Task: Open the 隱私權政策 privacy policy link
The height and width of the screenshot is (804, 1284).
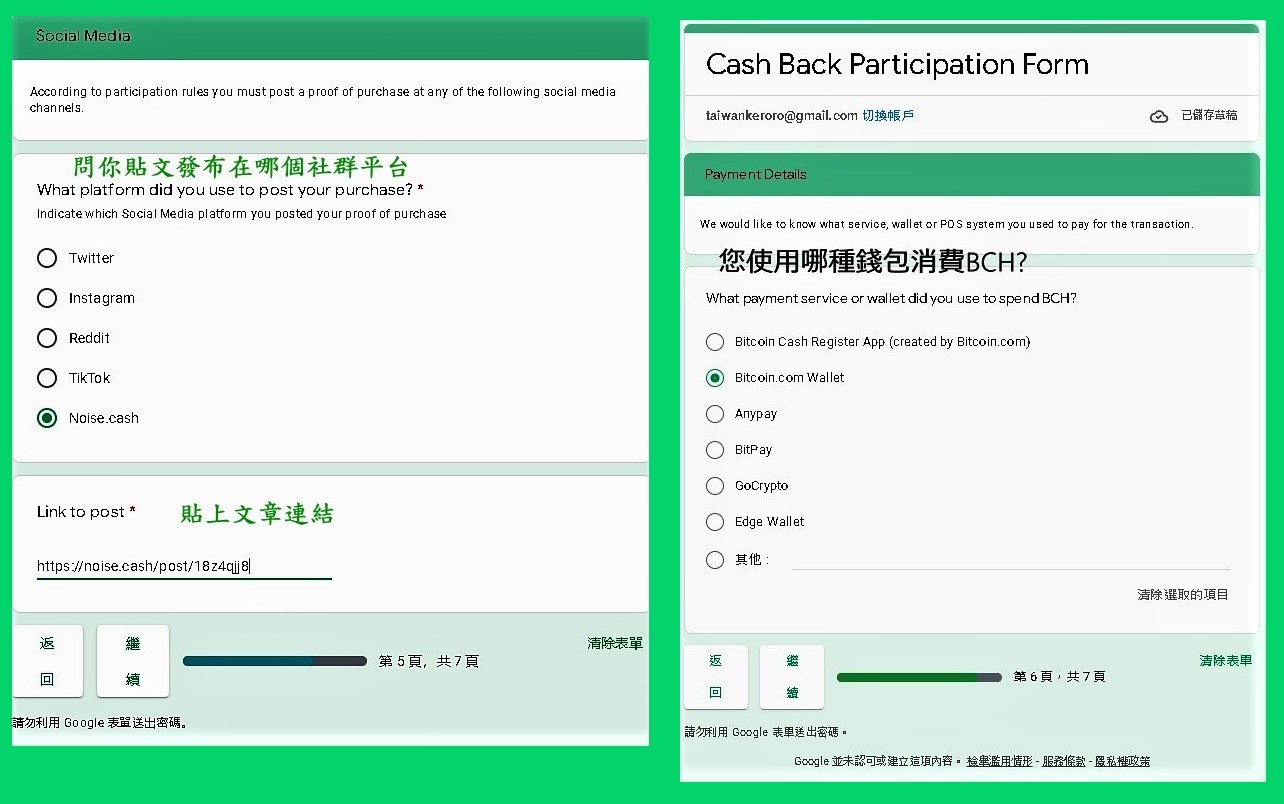Action: 1122,761
